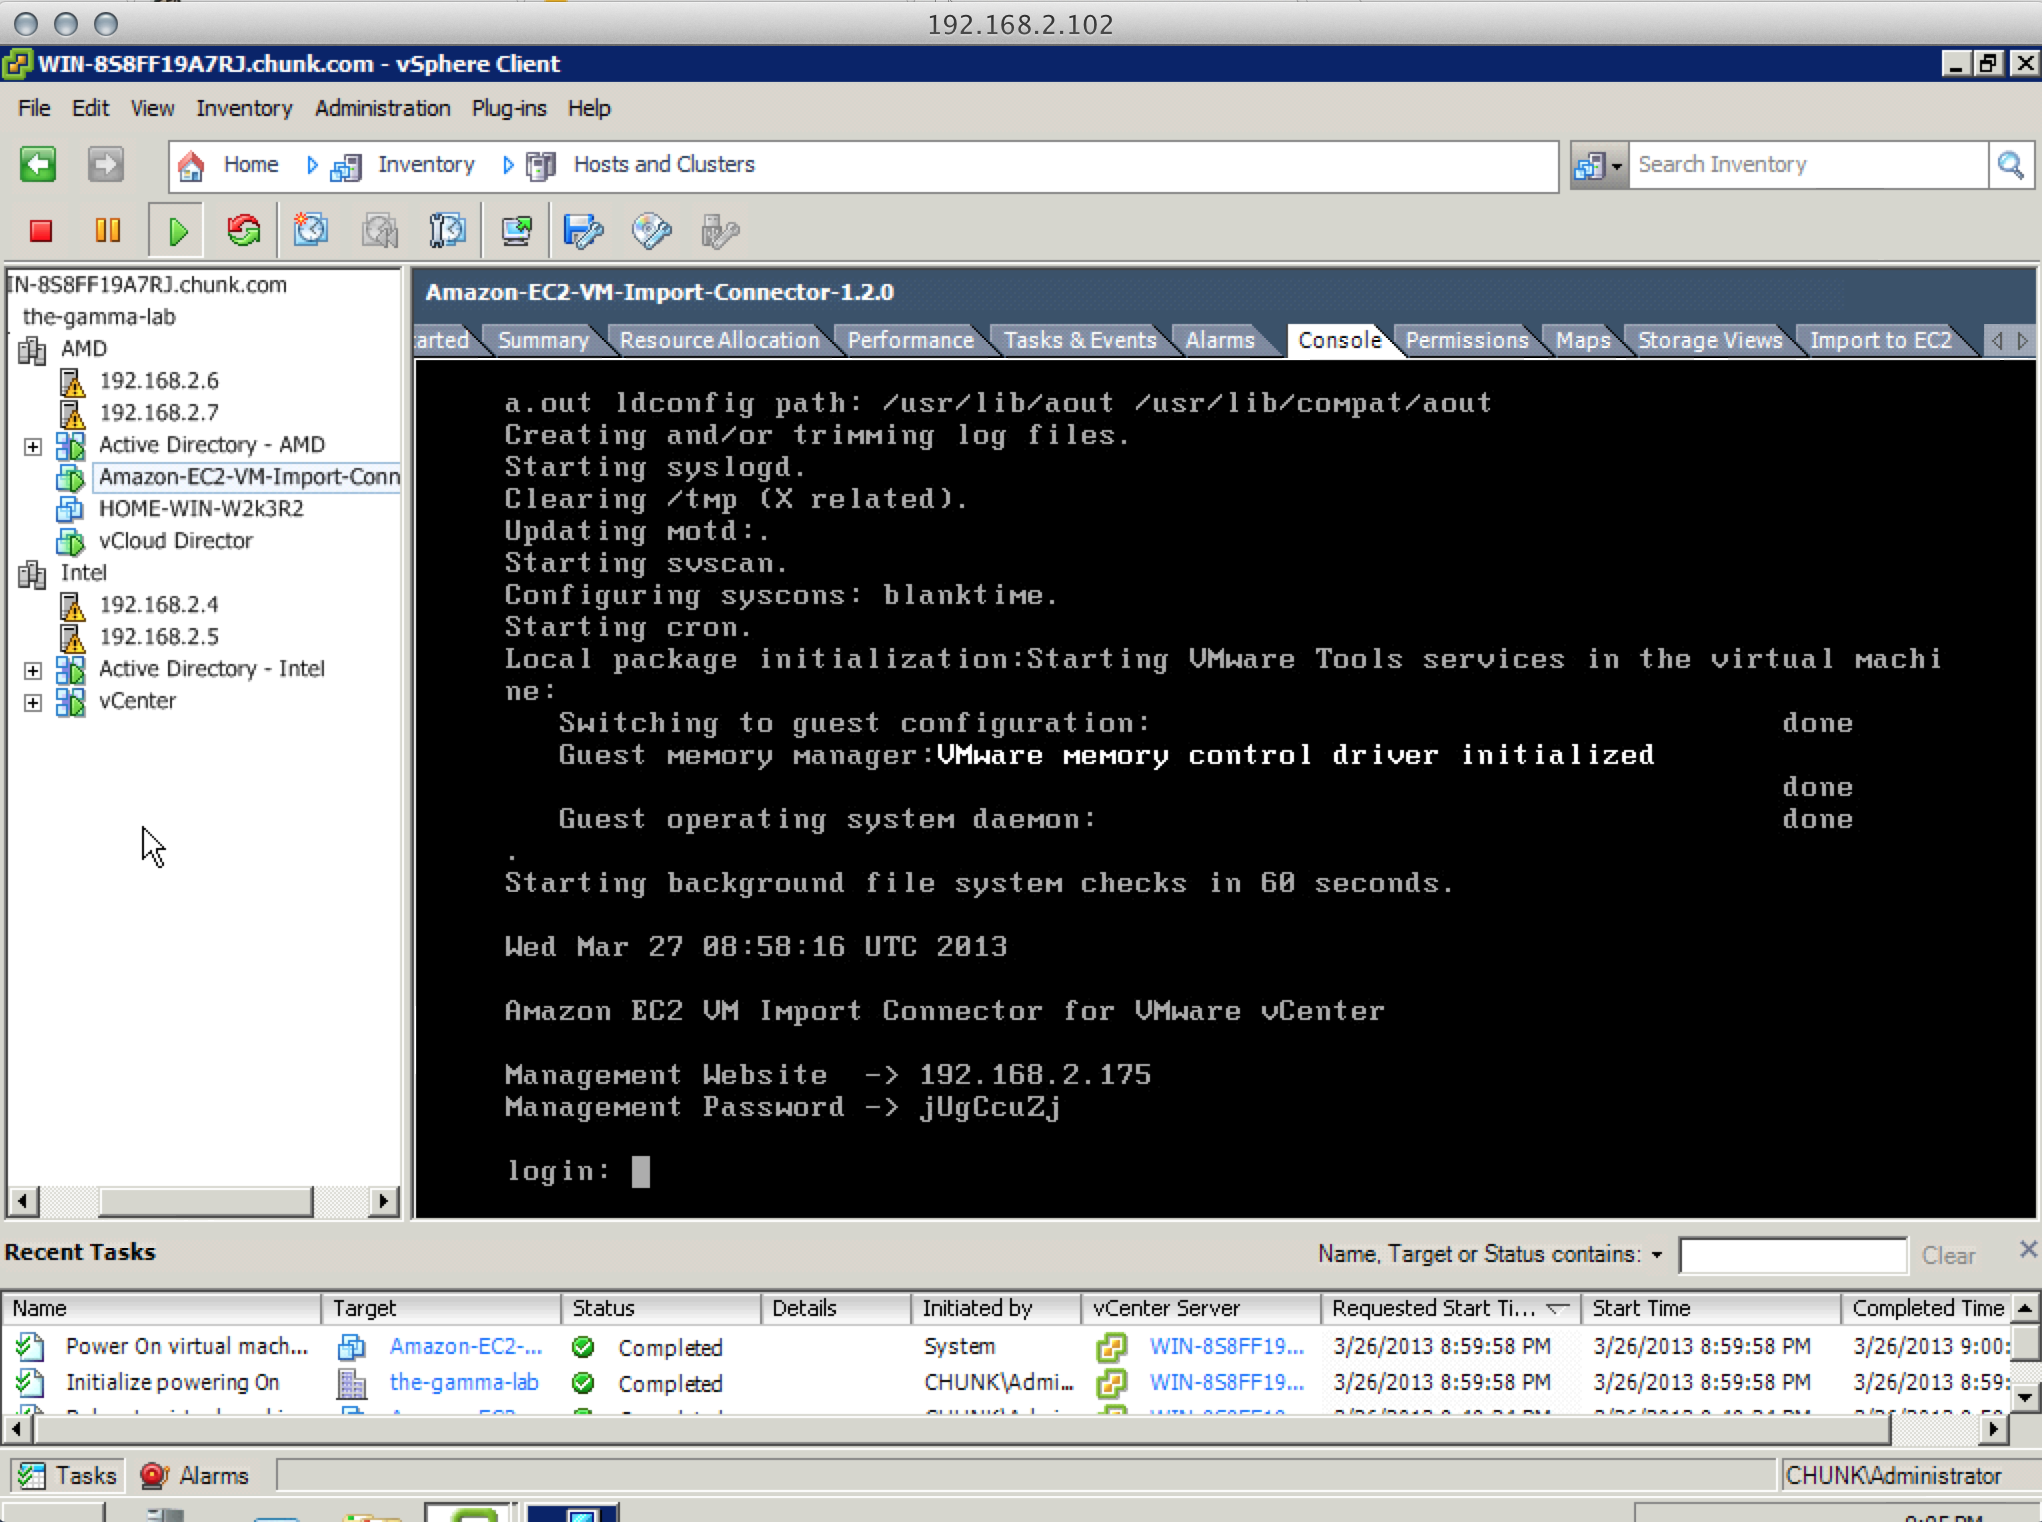Expand the vCenter tree node
2042x1522 pixels.
tap(33, 702)
